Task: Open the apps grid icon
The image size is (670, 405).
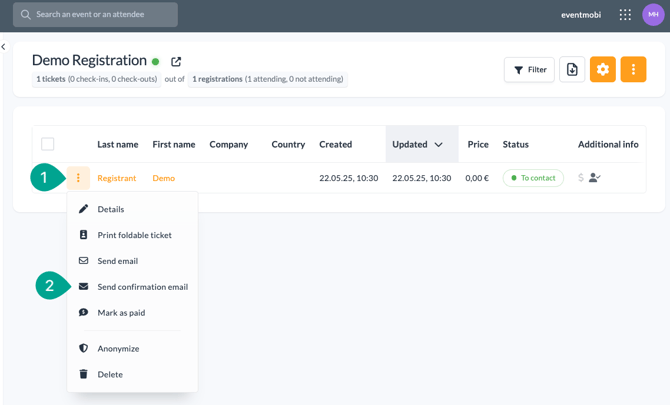Action: click(625, 15)
